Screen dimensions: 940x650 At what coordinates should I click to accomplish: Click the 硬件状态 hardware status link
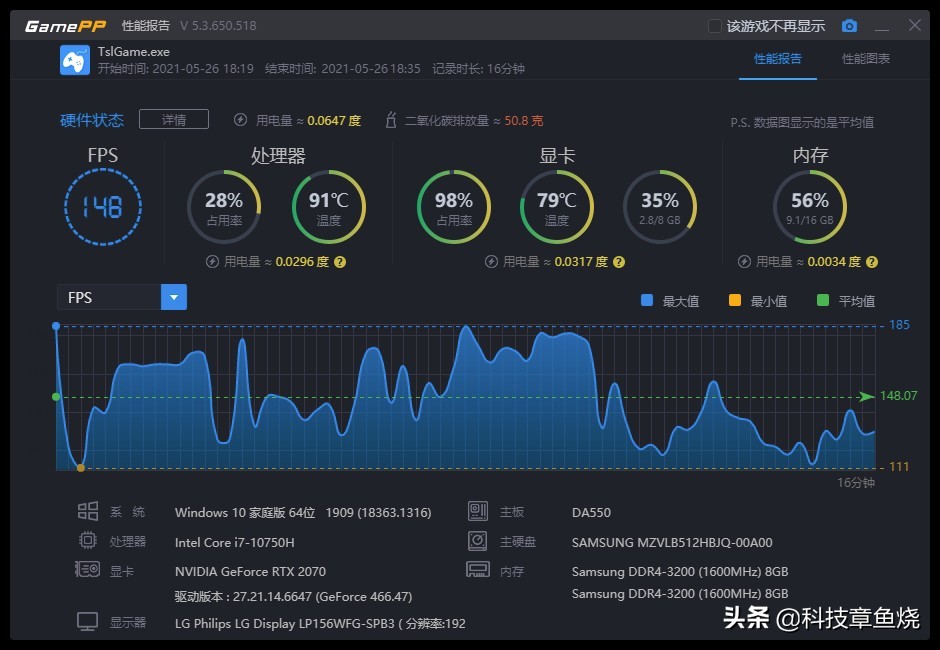[x=91, y=118]
